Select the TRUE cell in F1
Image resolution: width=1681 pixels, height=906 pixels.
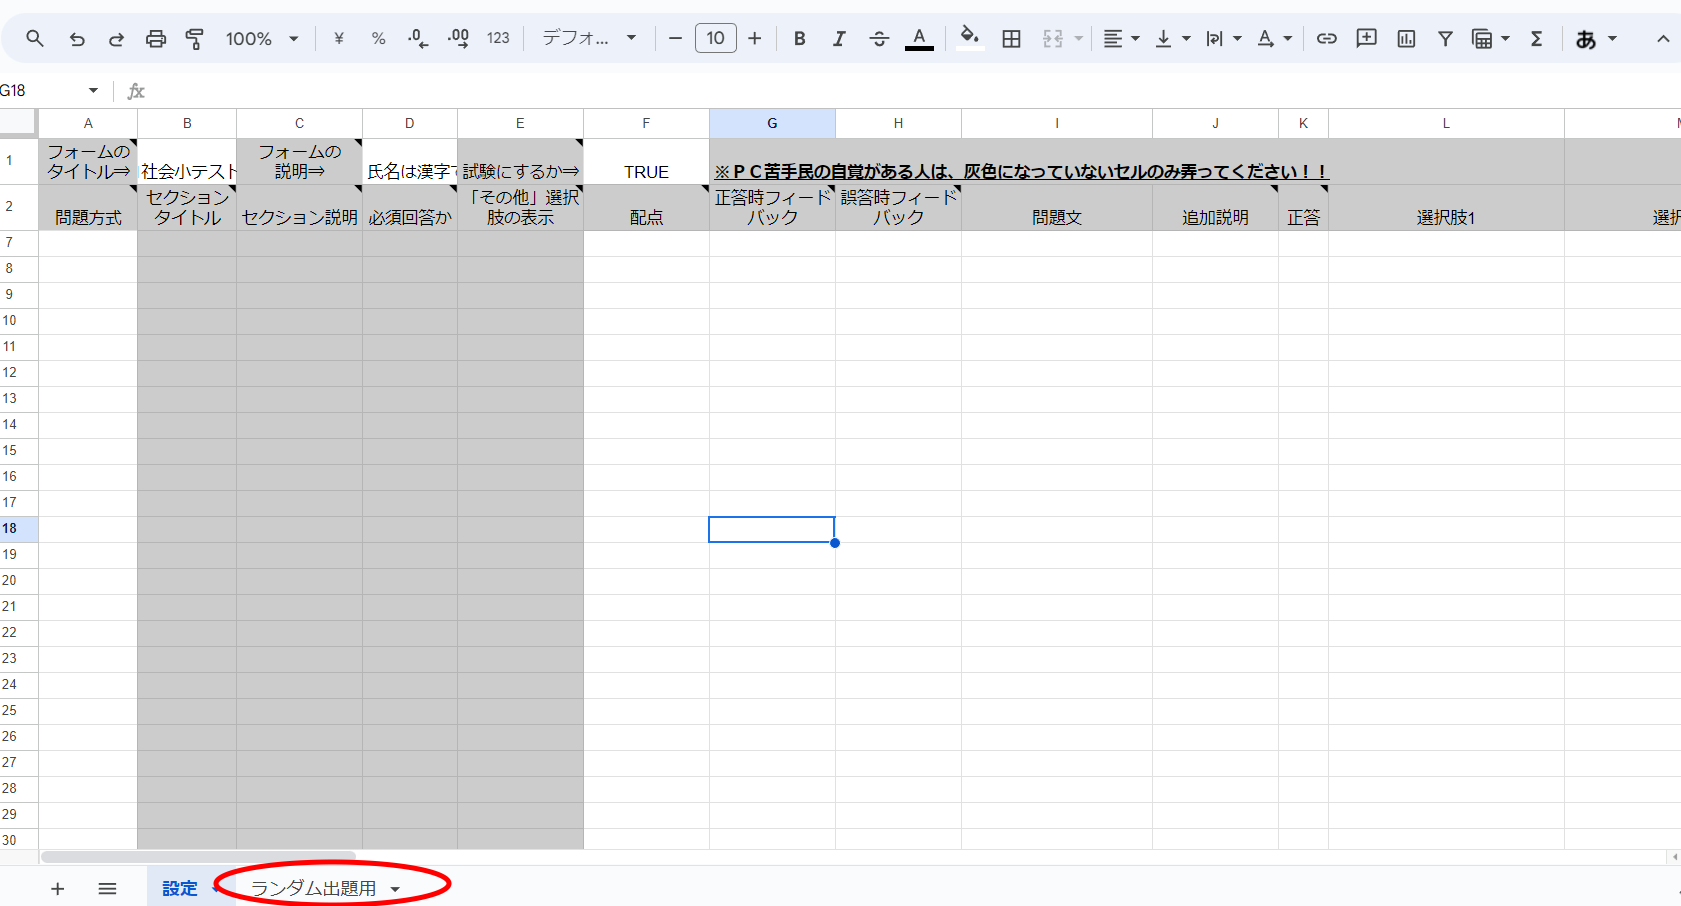point(646,161)
